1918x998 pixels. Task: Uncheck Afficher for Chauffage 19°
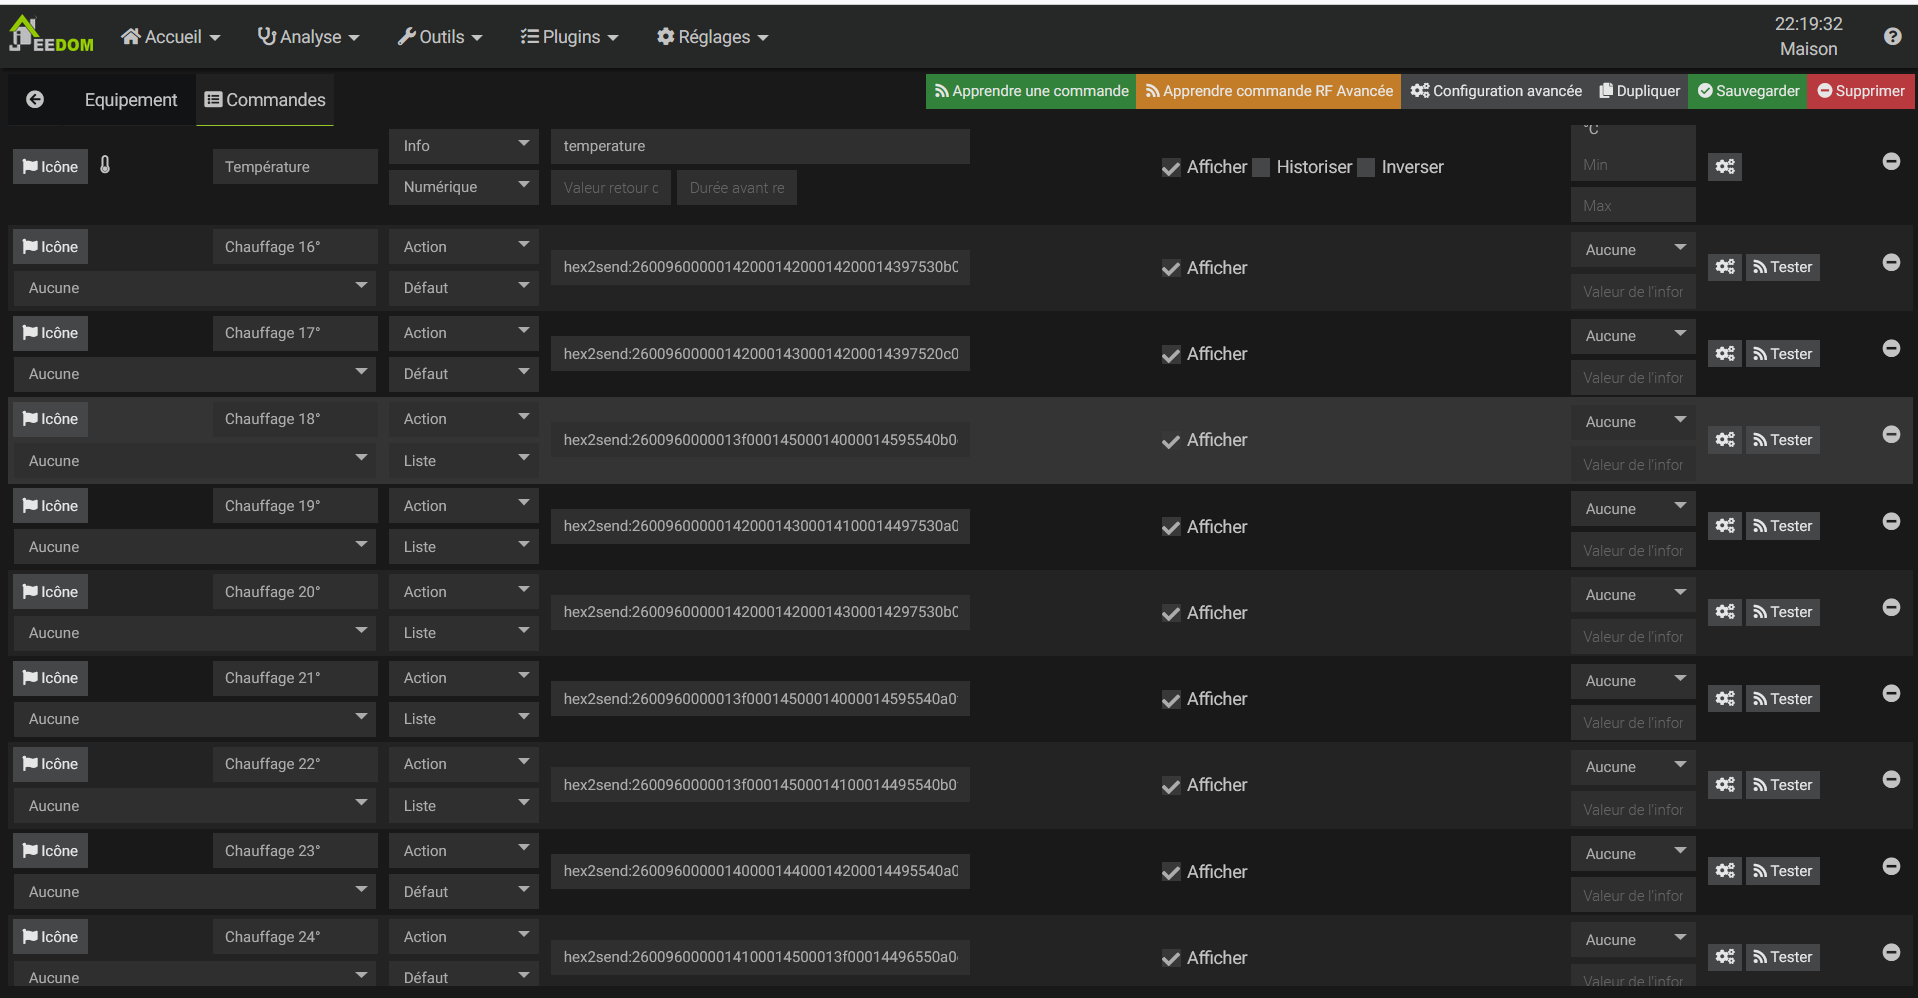pyautogui.click(x=1171, y=528)
